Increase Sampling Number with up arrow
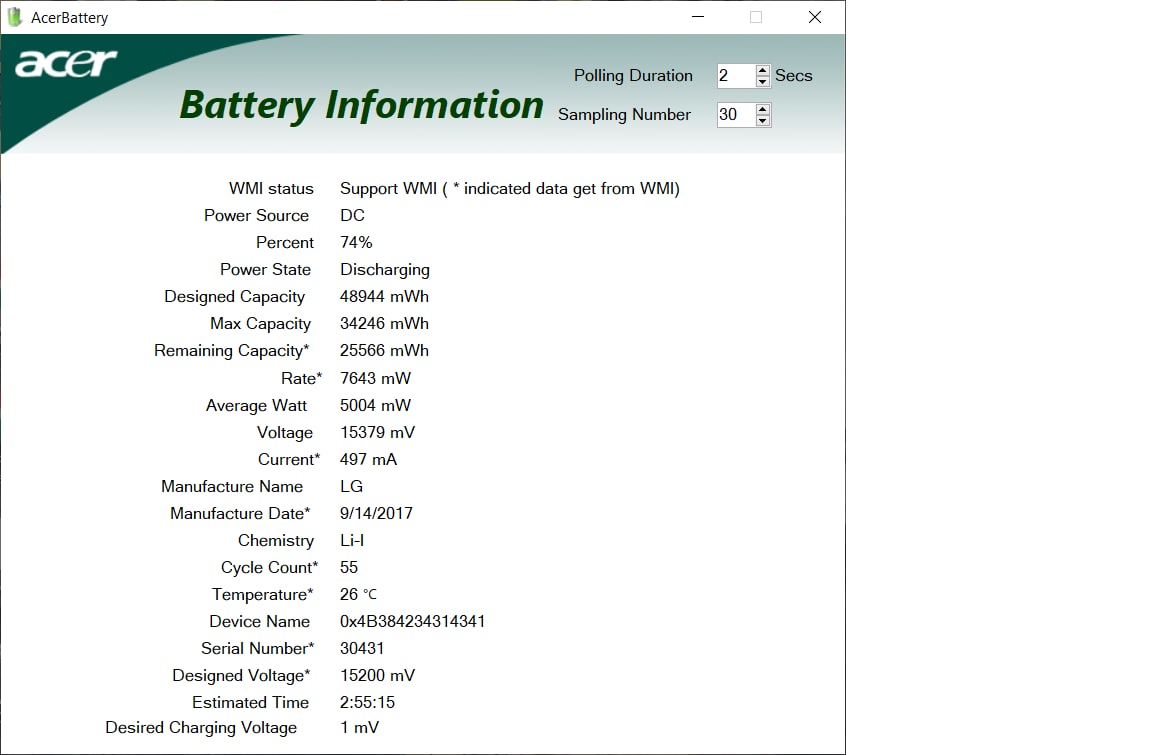 click(x=763, y=109)
